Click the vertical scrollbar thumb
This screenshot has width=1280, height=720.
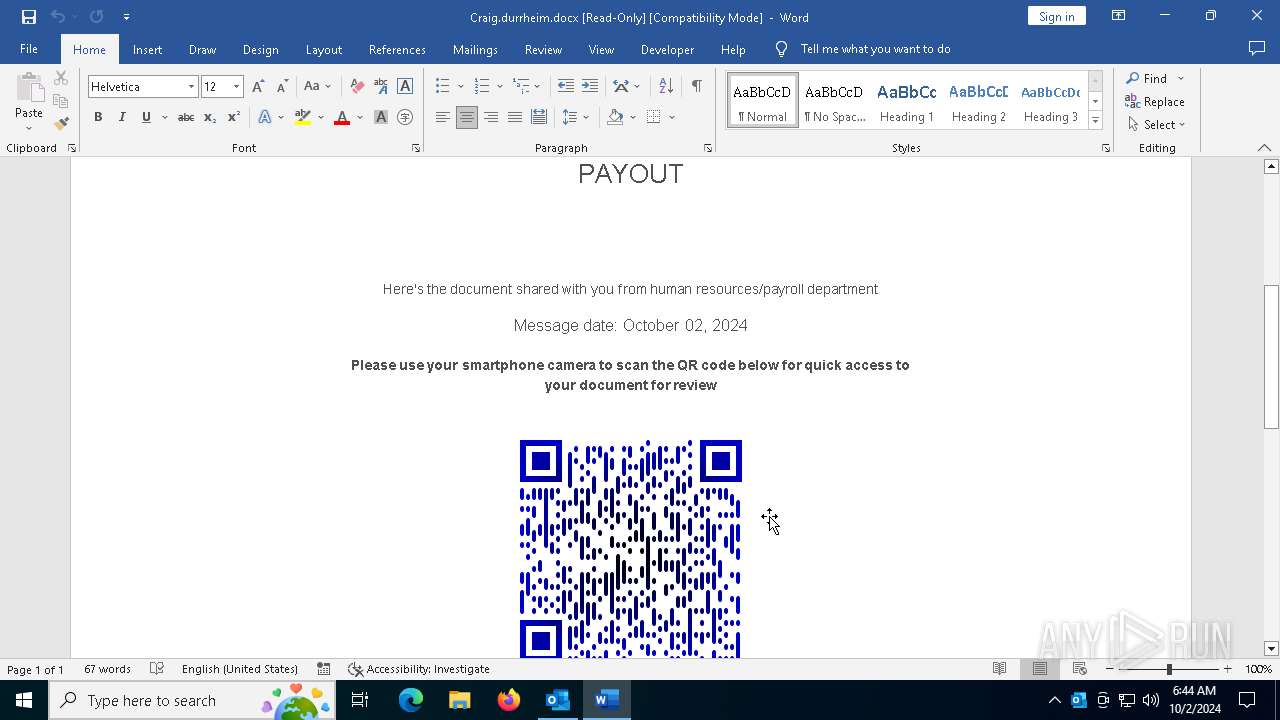pyautogui.click(x=1271, y=357)
